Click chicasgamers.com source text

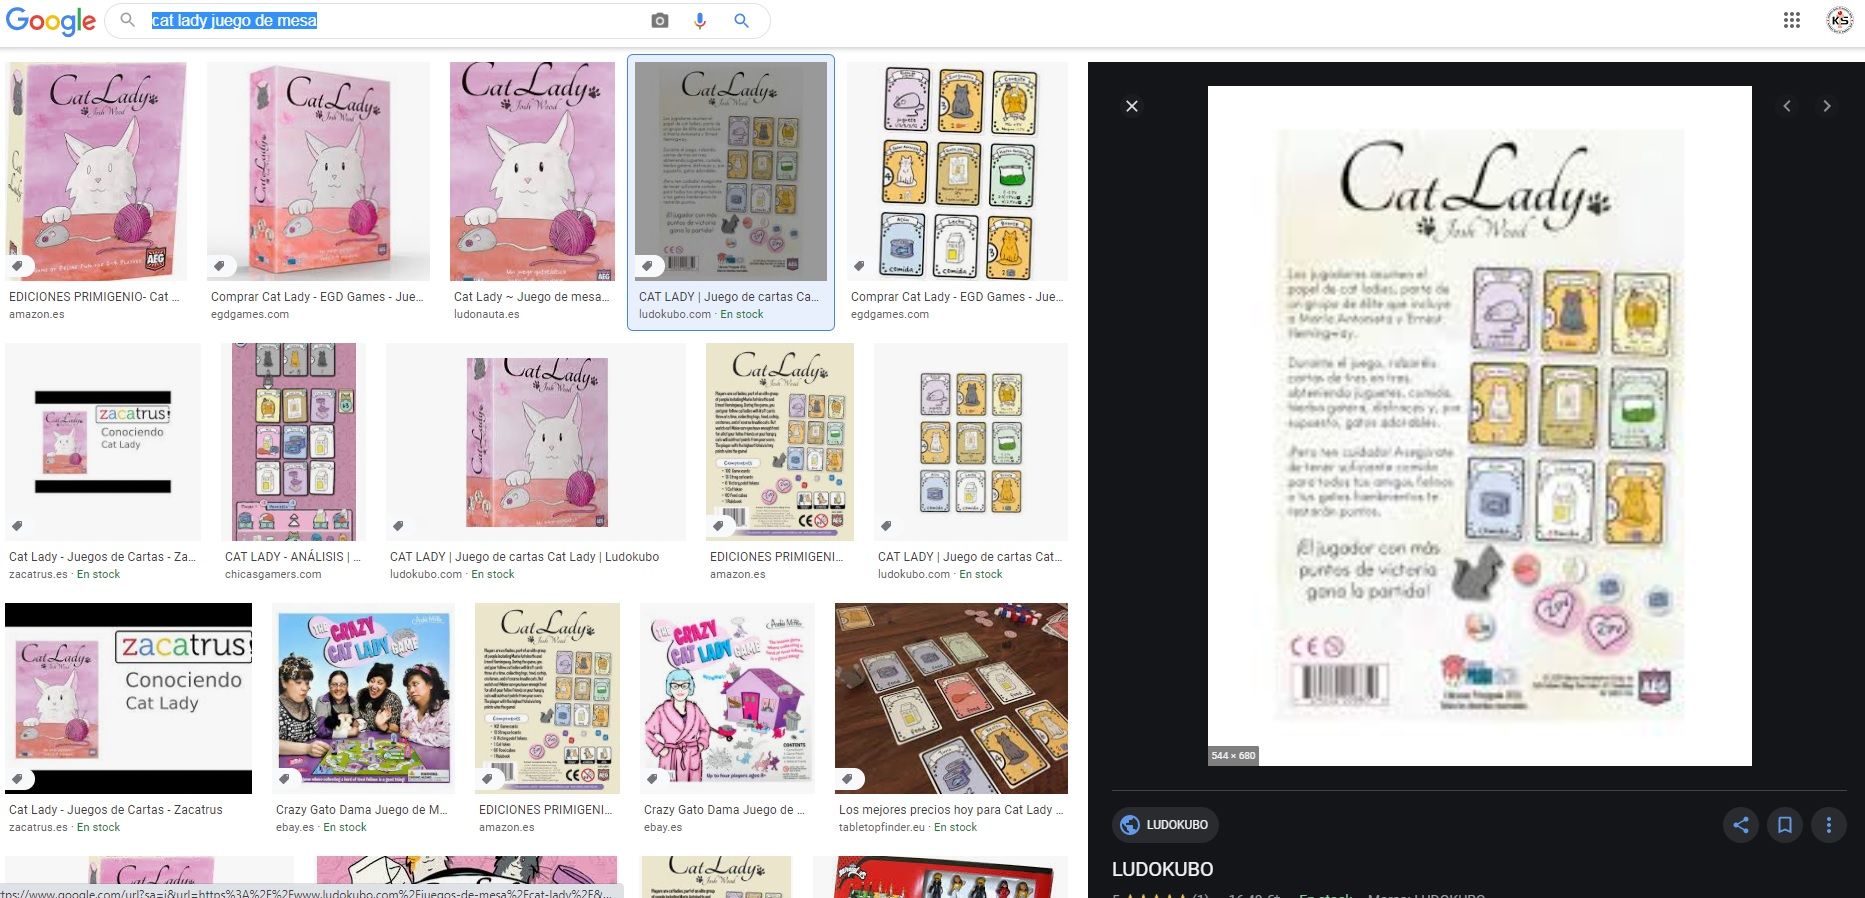273,574
